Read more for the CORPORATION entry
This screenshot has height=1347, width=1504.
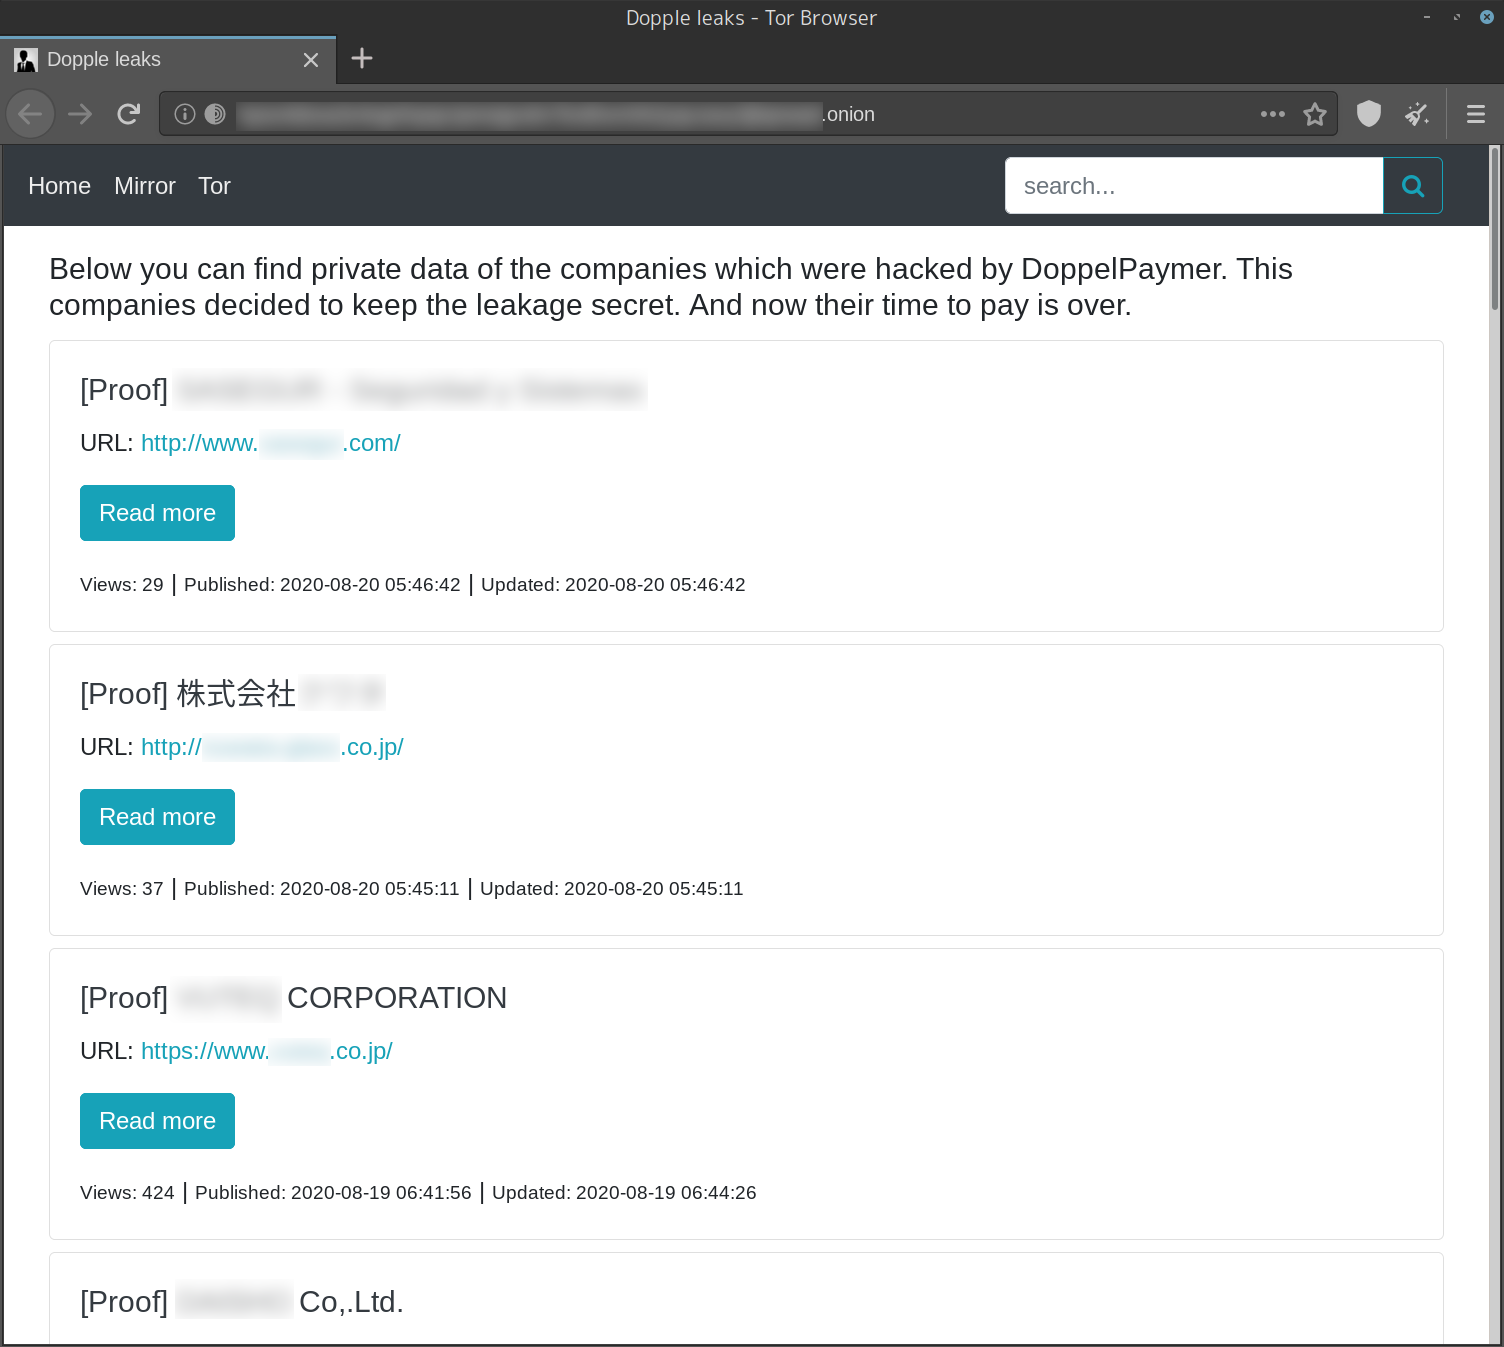tap(157, 1121)
